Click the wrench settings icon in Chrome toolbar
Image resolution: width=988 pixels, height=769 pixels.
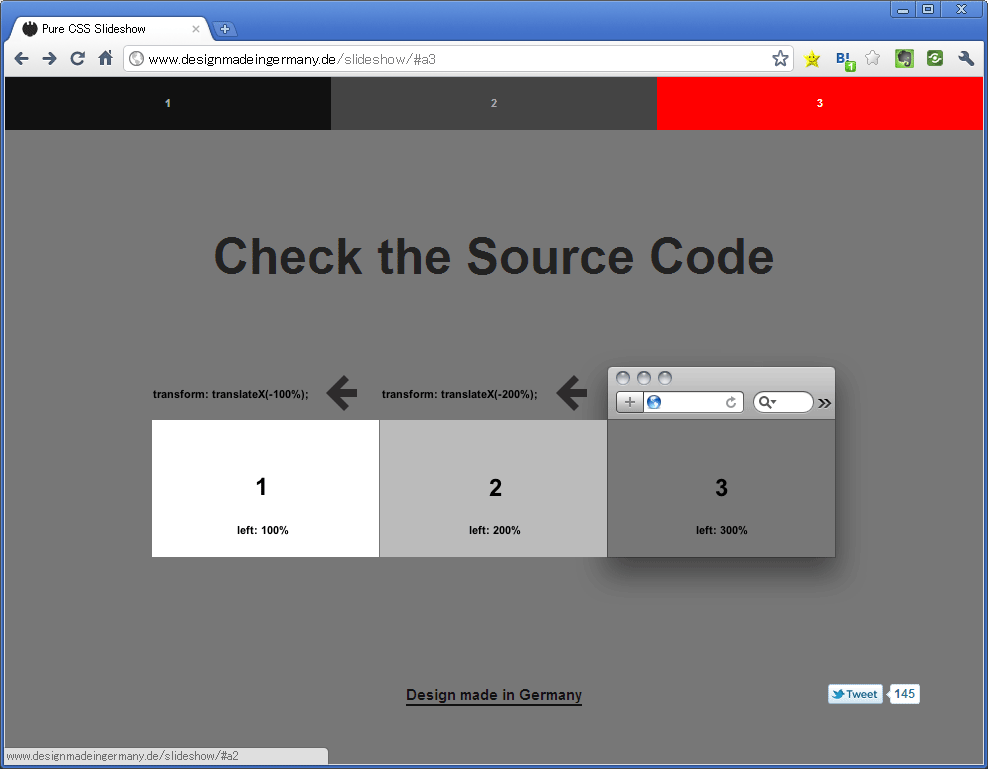pyautogui.click(x=966, y=58)
